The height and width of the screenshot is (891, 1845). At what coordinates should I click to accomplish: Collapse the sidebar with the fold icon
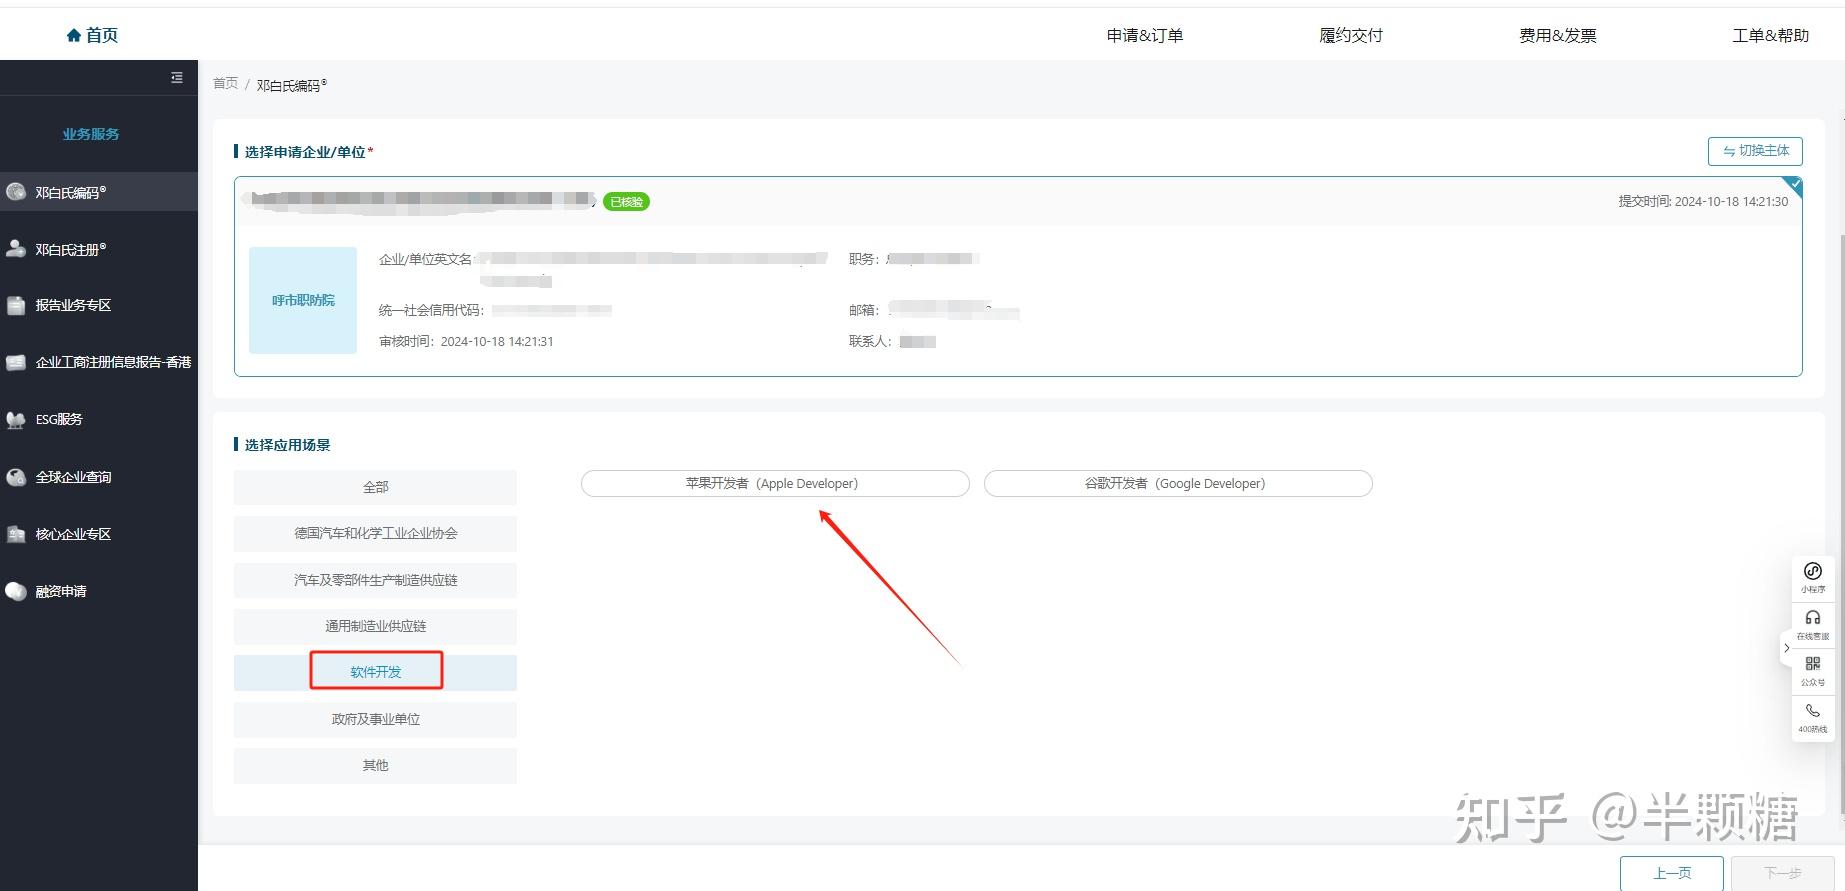click(177, 78)
